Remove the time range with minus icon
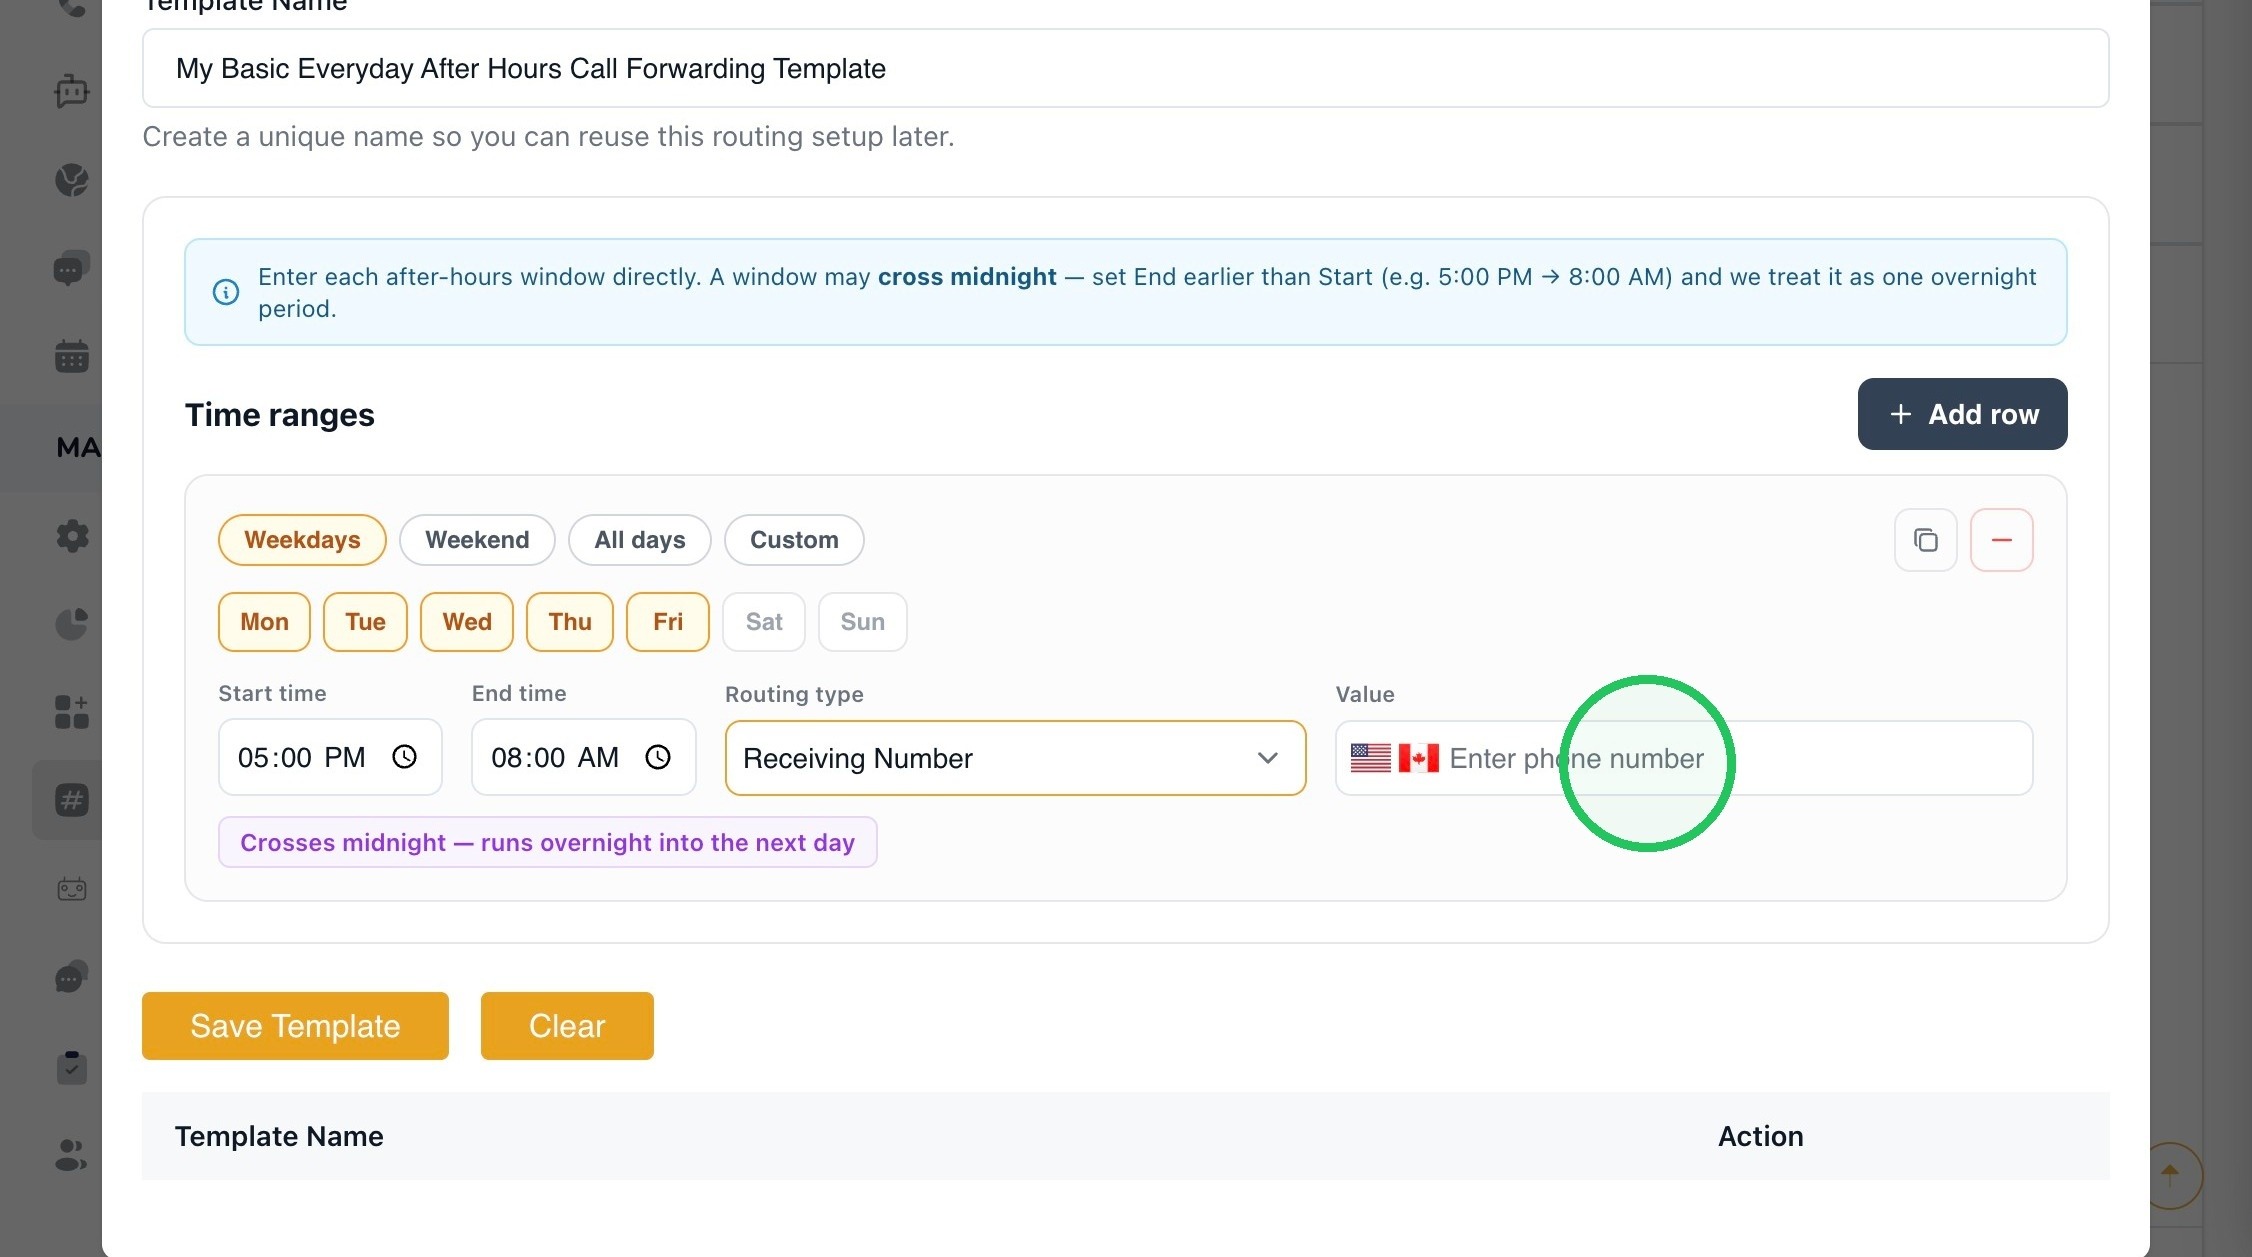 coord(2001,540)
